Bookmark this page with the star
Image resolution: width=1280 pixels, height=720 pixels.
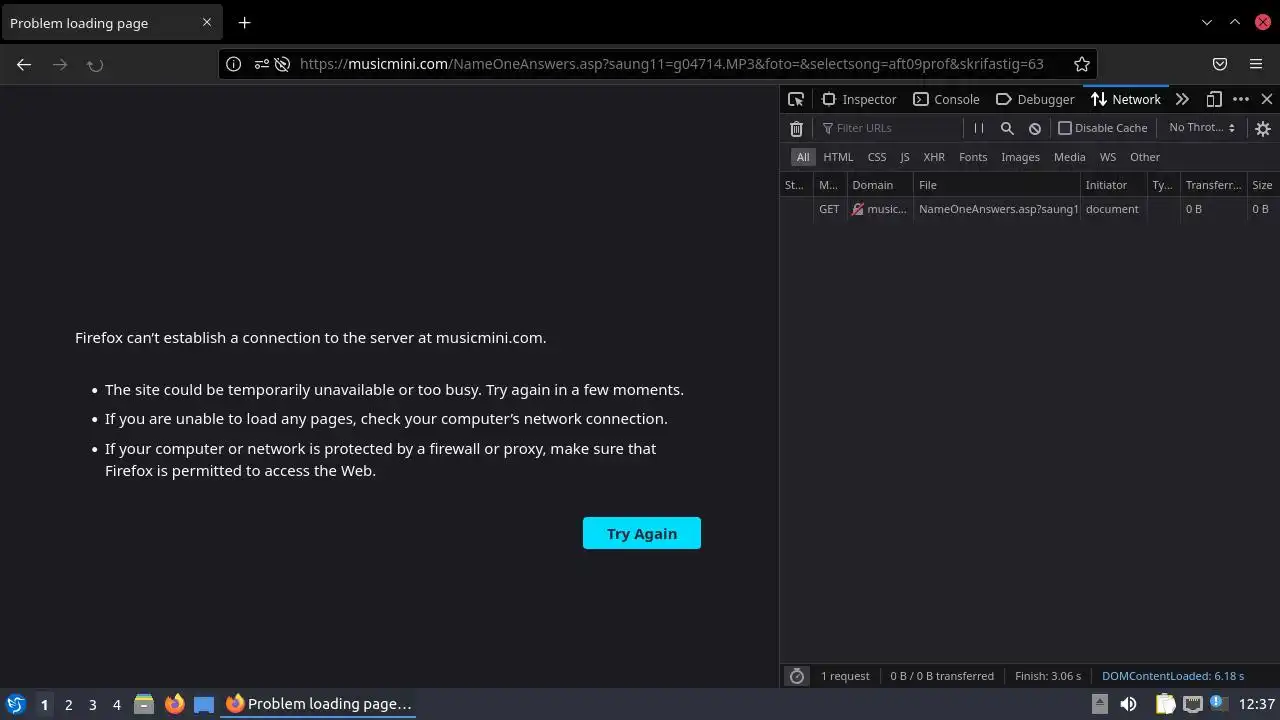1081,64
